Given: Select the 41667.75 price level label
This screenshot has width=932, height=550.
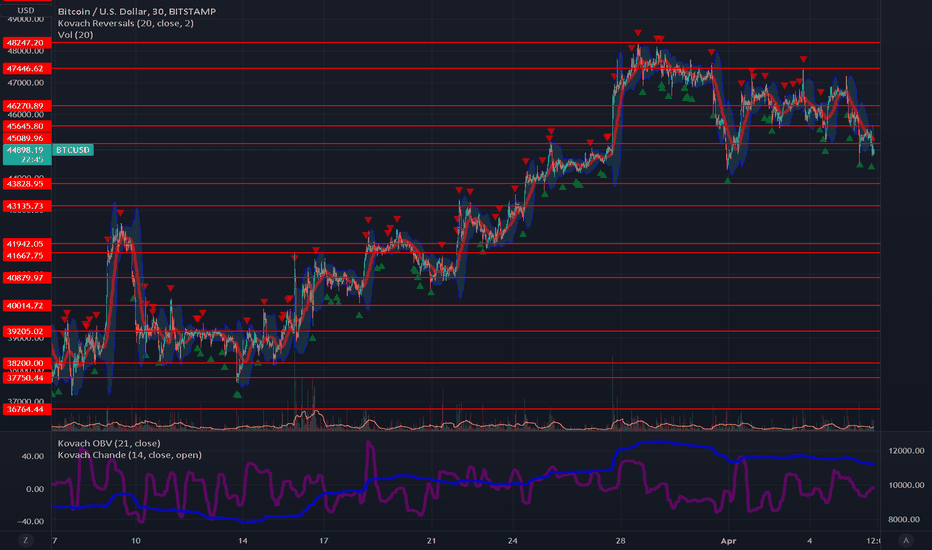Looking at the screenshot, I should [x=27, y=256].
